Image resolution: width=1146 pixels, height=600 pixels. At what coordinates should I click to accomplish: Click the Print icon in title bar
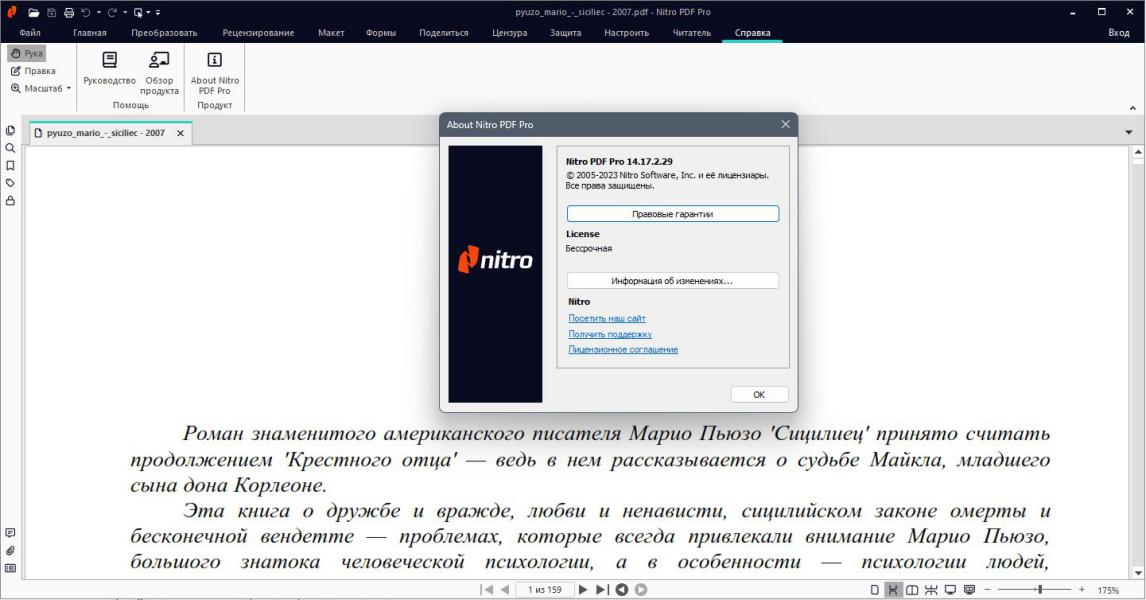(x=69, y=12)
